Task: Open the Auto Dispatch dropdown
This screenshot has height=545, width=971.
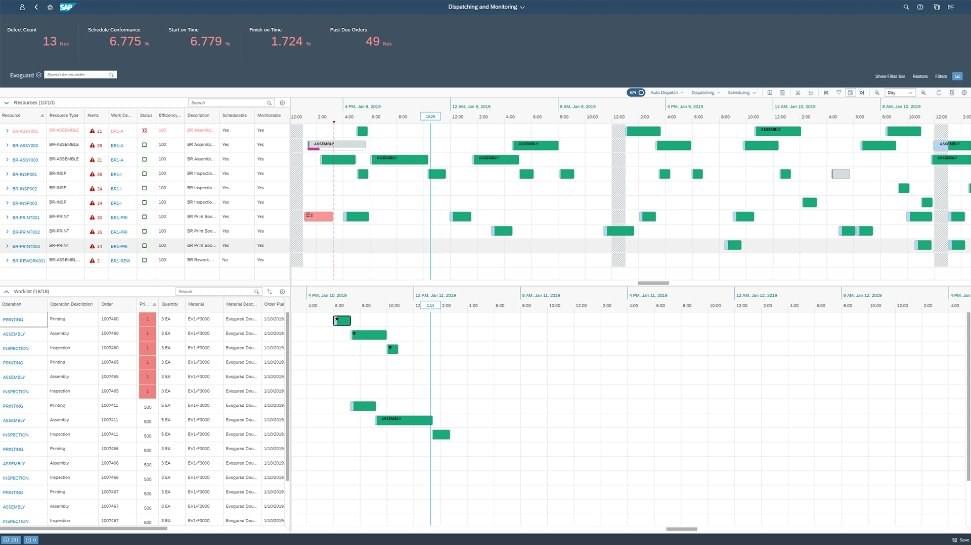Action: pyautogui.click(x=667, y=92)
